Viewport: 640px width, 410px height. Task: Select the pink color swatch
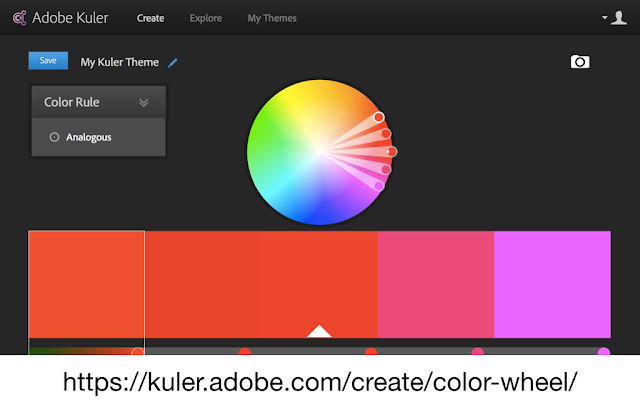coord(436,284)
